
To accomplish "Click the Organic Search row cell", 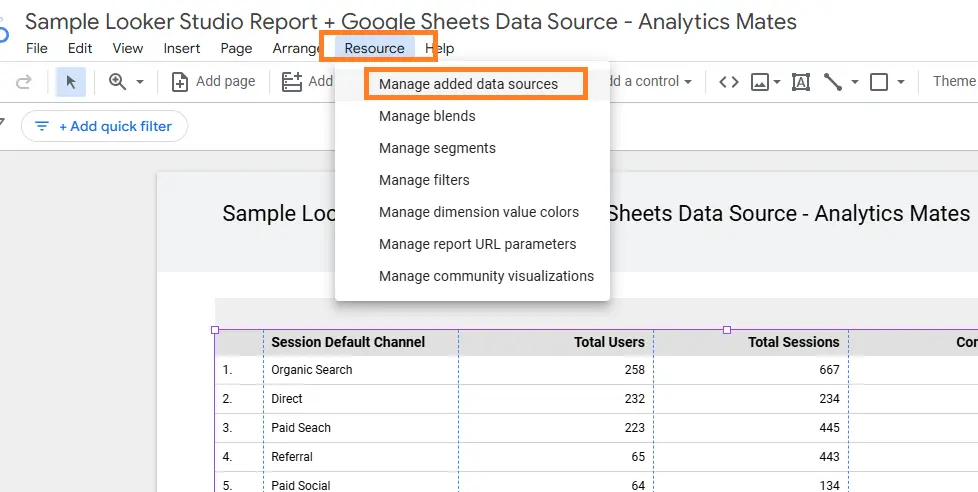I will point(312,370).
